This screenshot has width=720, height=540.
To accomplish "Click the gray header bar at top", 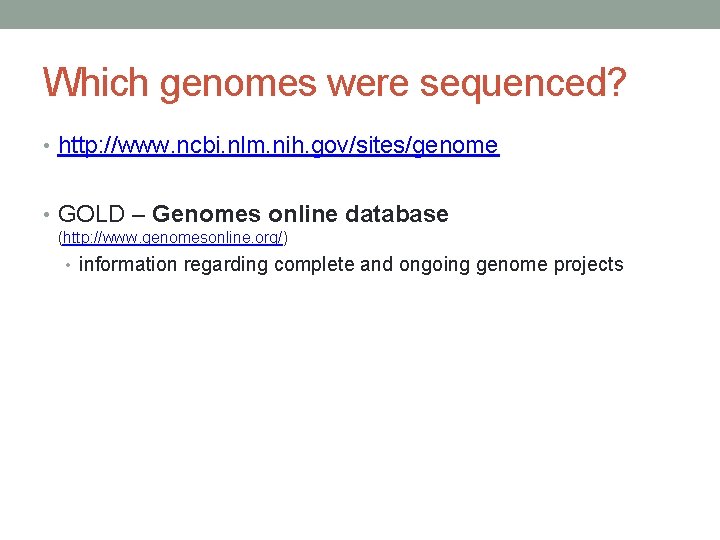I will pyautogui.click(x=360, y=14).
